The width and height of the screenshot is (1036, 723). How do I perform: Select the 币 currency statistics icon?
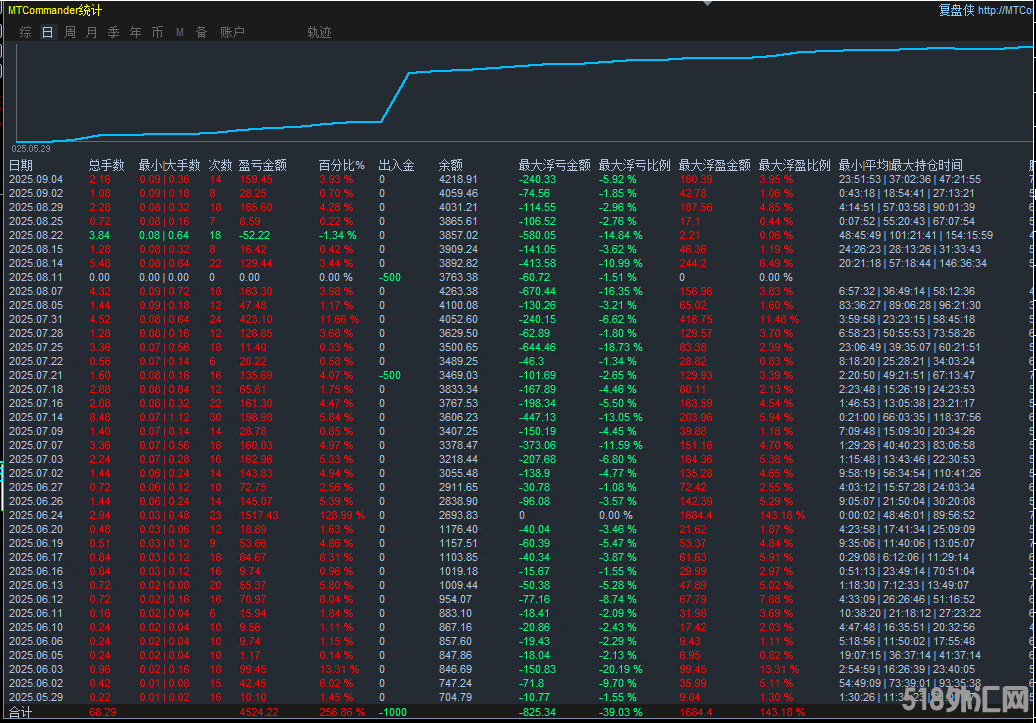point(157,31)
